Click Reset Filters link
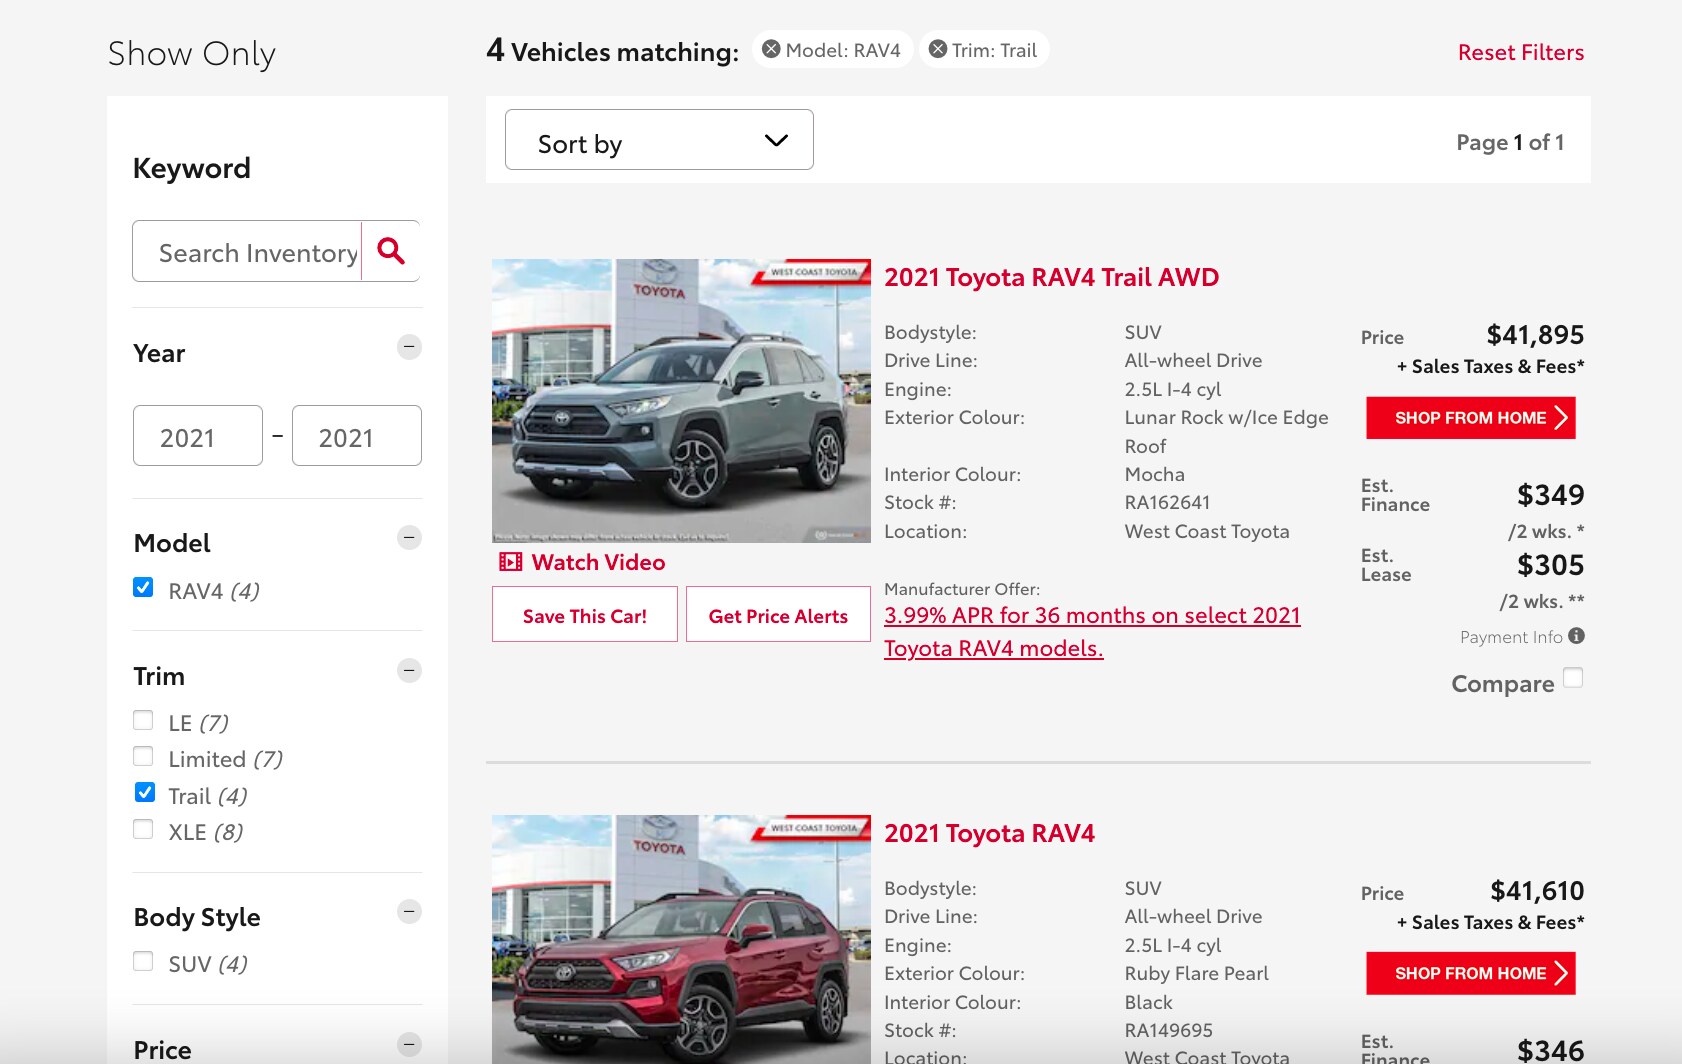Image resolution: width=1682 pixels, height=1064 pixels. coord(1520,52)
